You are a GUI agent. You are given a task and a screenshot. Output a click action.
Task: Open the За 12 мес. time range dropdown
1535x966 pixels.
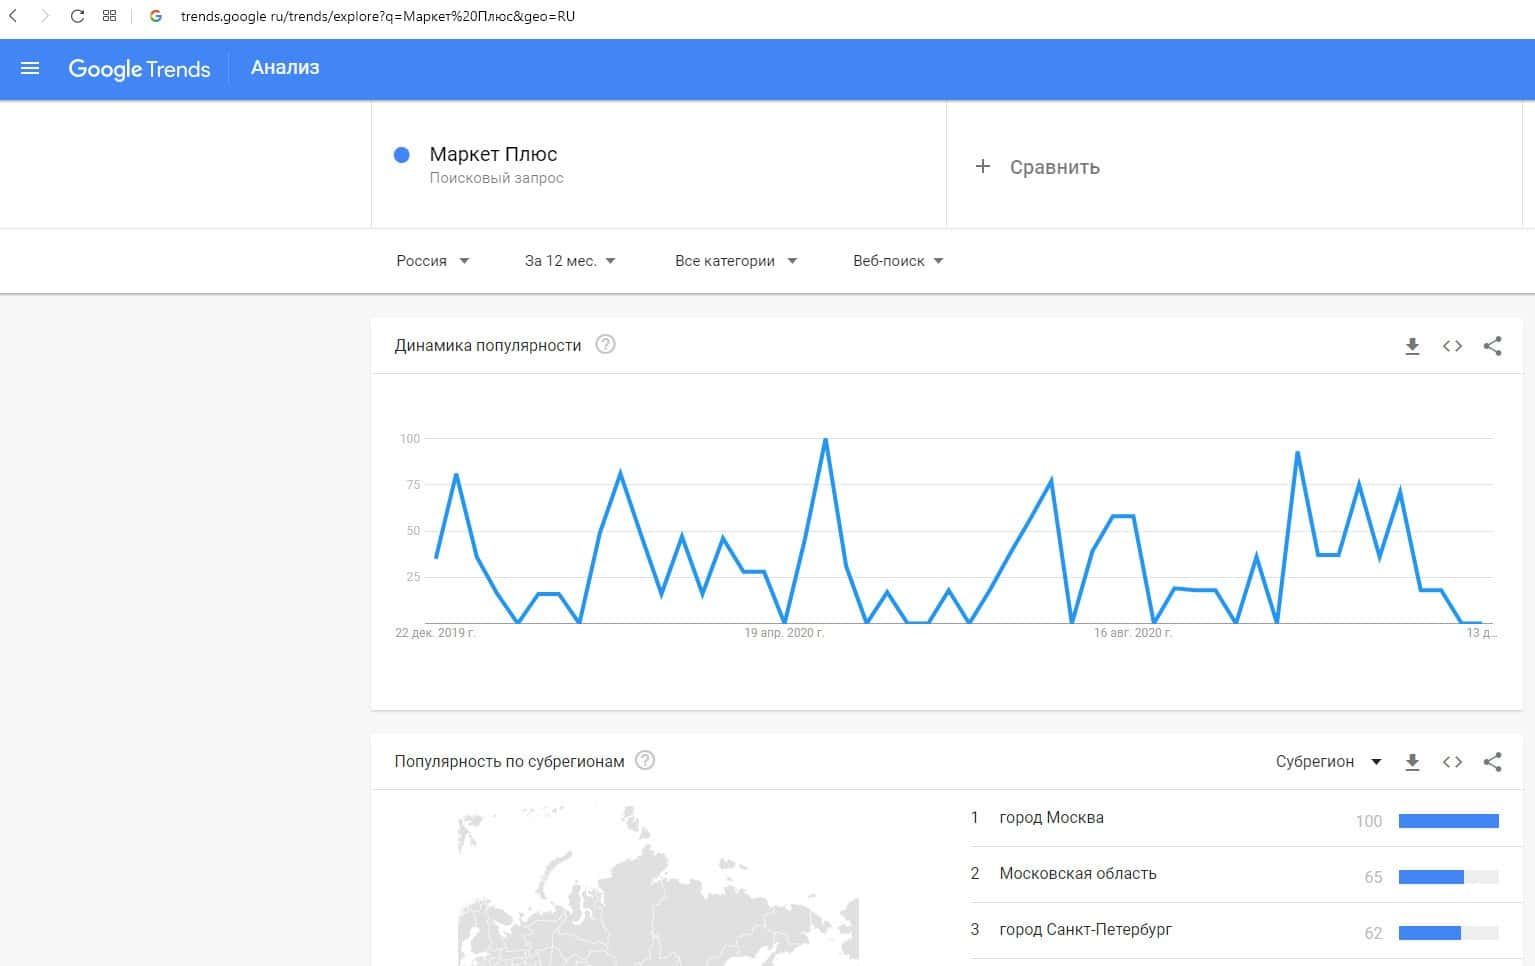[x=570, y=261]
